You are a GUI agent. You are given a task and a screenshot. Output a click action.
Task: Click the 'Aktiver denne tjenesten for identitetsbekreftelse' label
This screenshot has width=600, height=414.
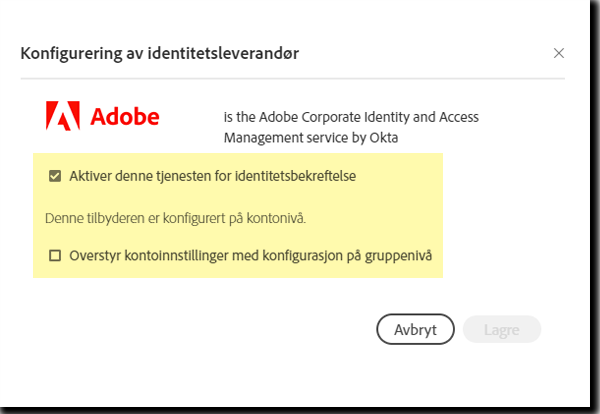pyautogui.click(x=213, y=176)
